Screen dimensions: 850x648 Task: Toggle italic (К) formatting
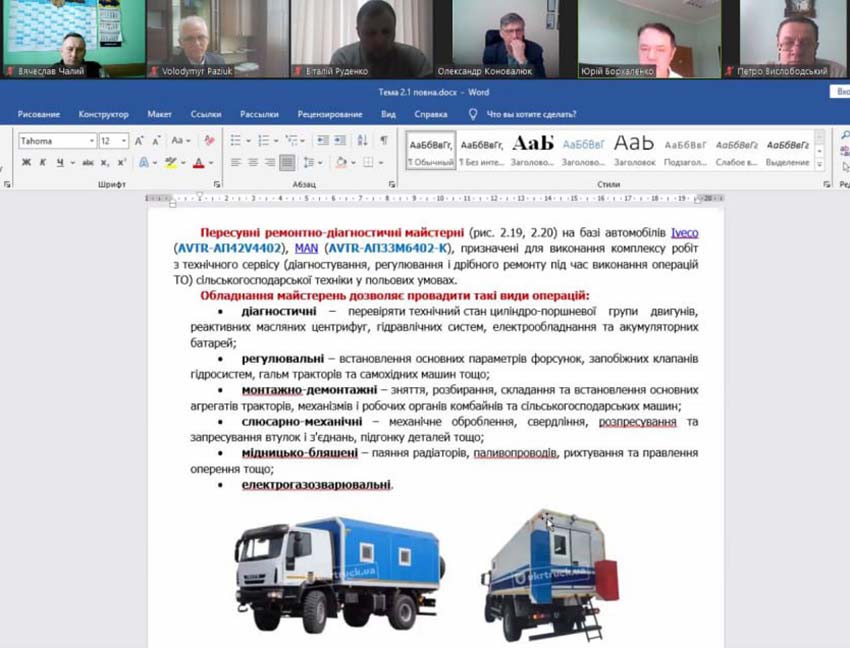click(x=42, y=162)
